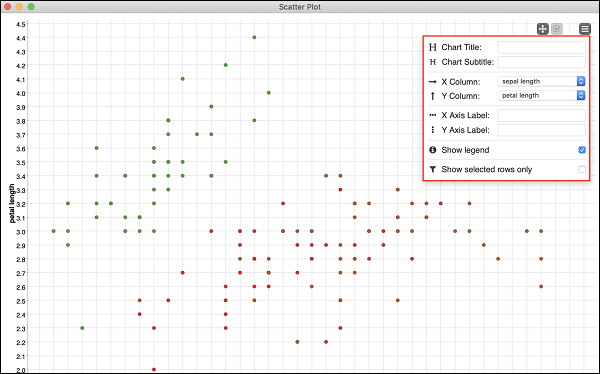Select the green data point at 4.1
This screenshot has width=600, height=374.
(x=183, y=79)
